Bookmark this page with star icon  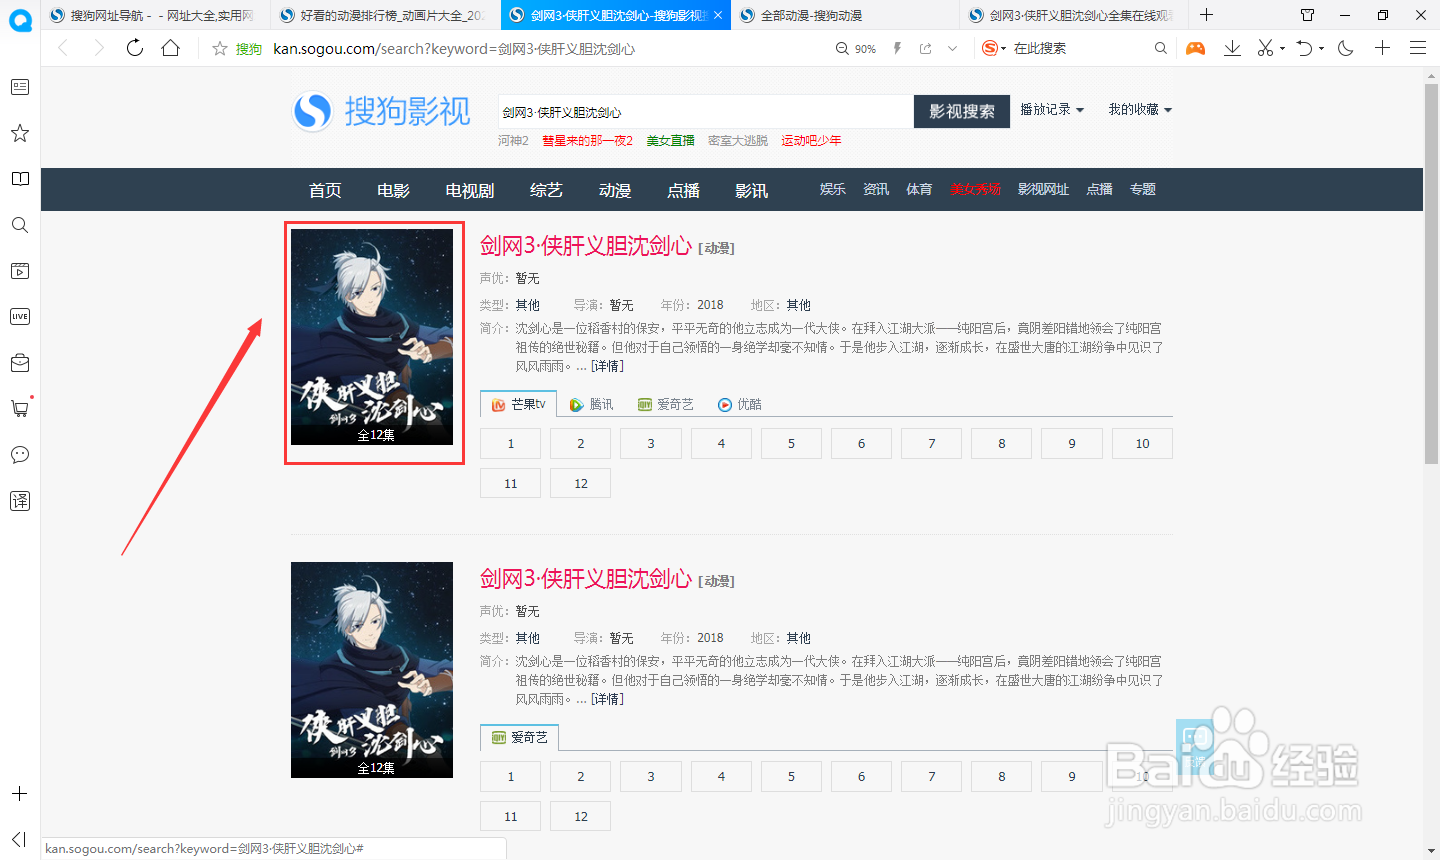tap(220, 48)
